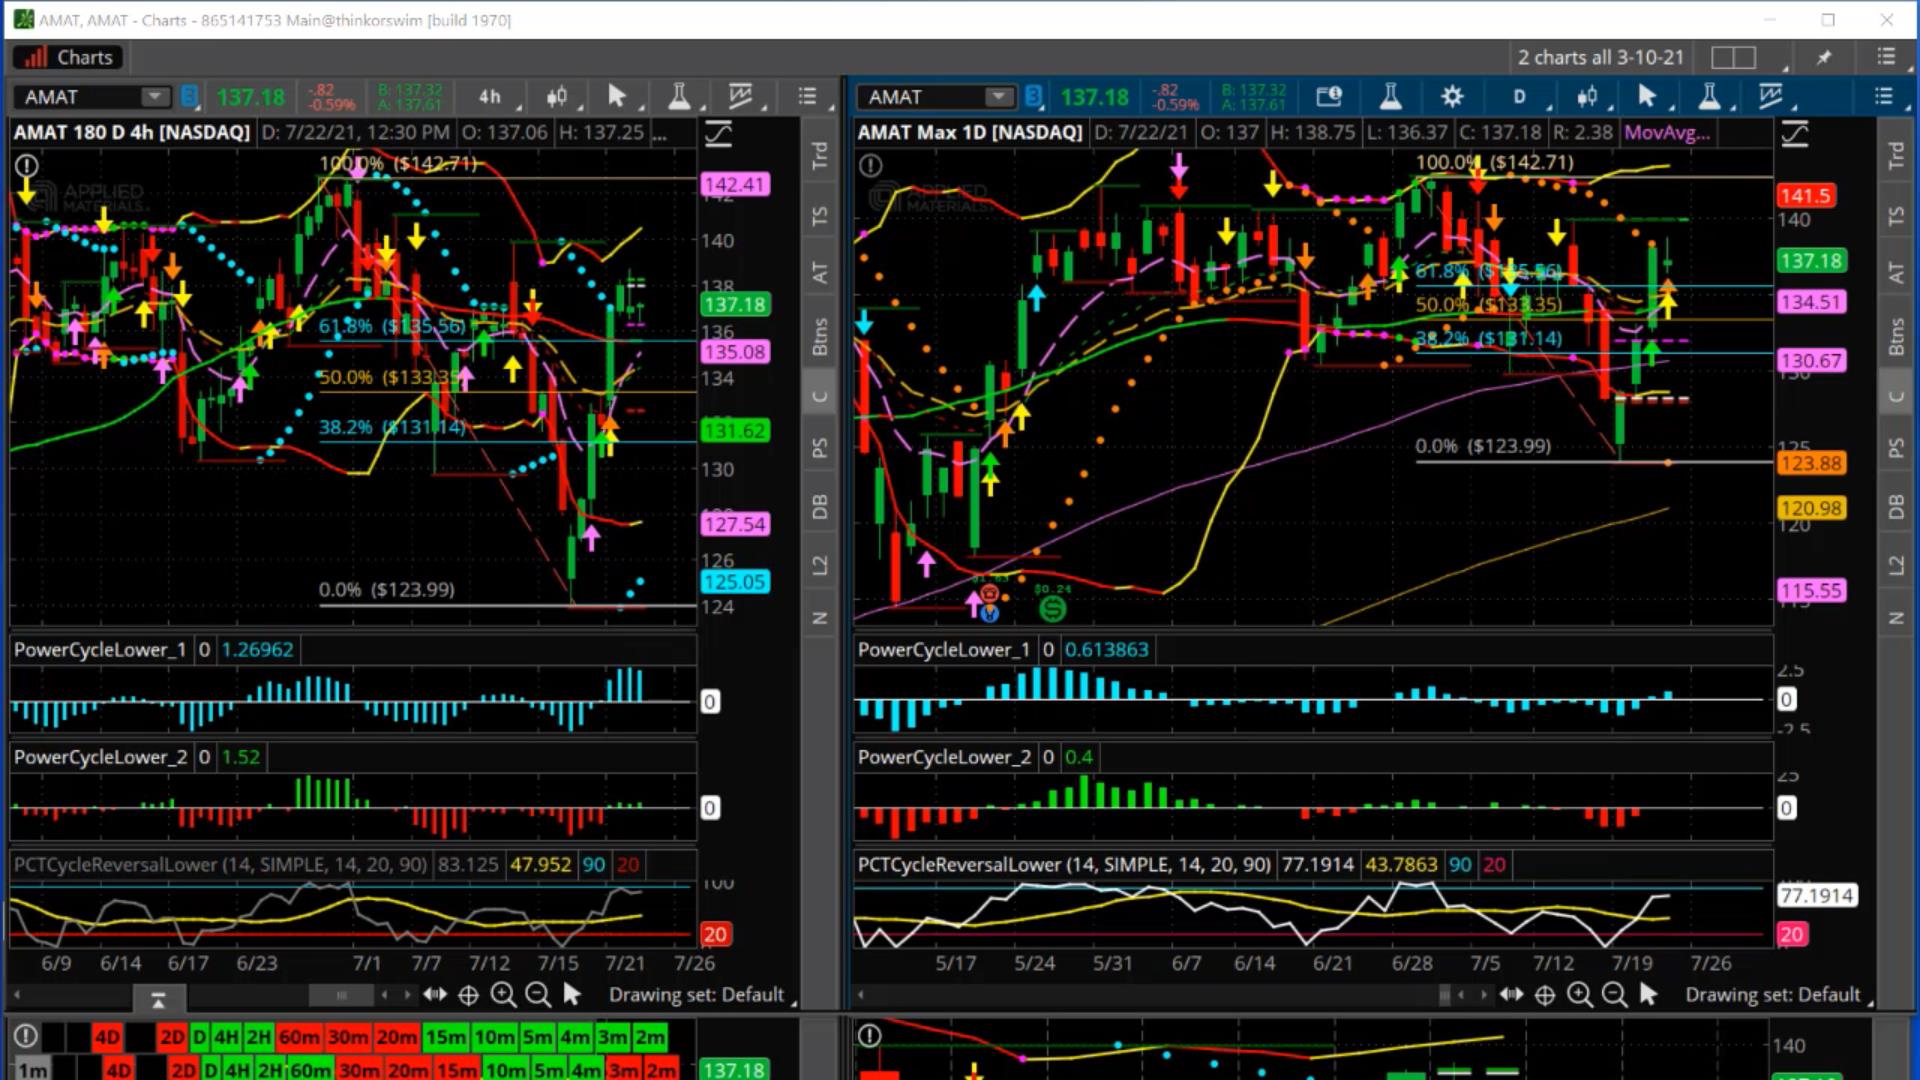Toggle price scale icon on left chart header

click(x=718, y=133)
